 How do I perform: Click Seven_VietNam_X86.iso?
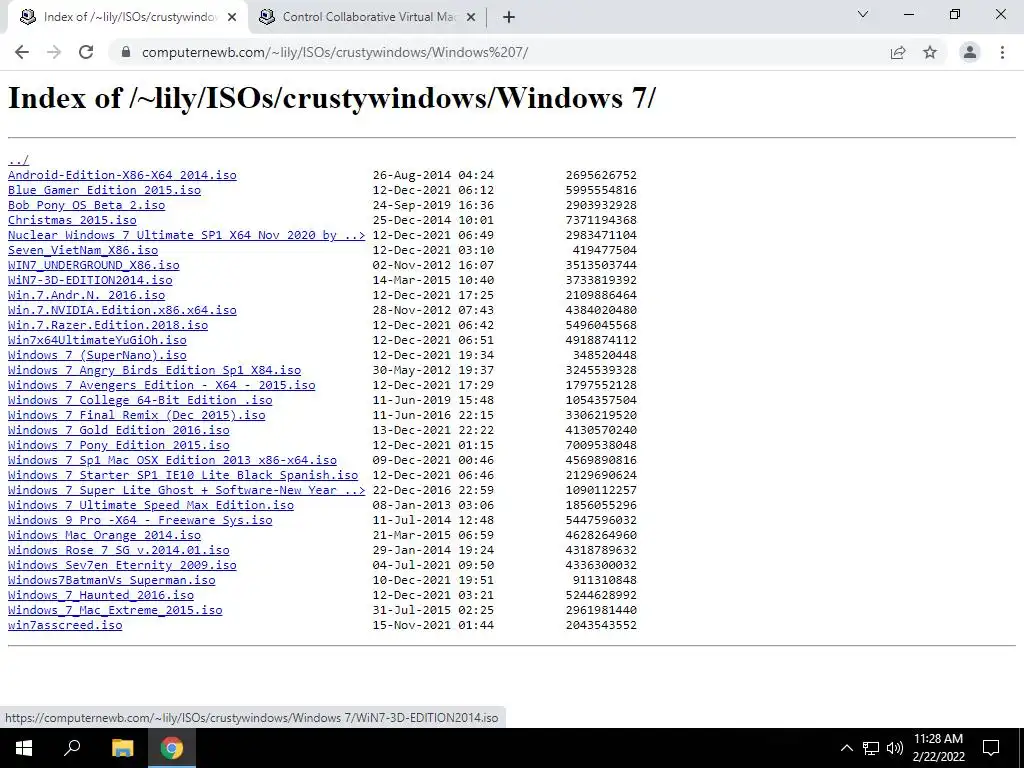(83, 250)
